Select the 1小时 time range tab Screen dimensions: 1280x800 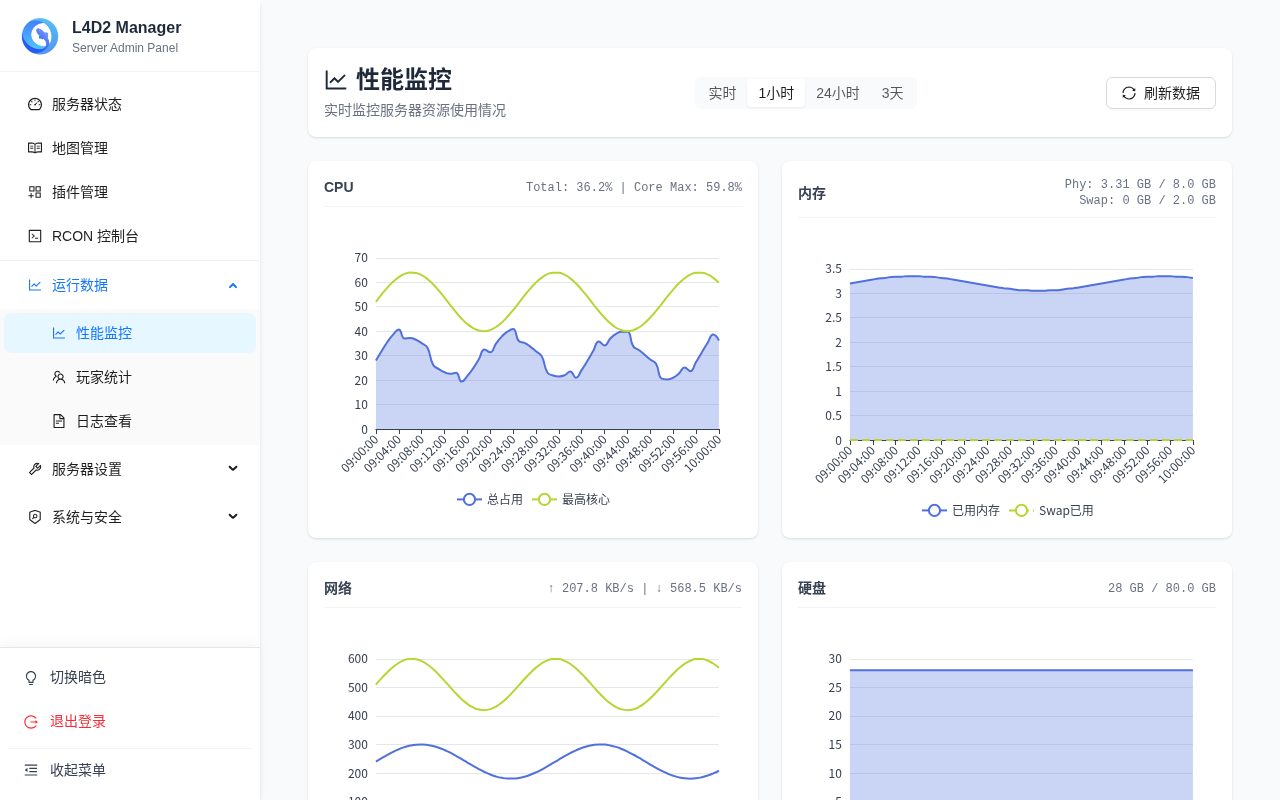tap(776, 93)
